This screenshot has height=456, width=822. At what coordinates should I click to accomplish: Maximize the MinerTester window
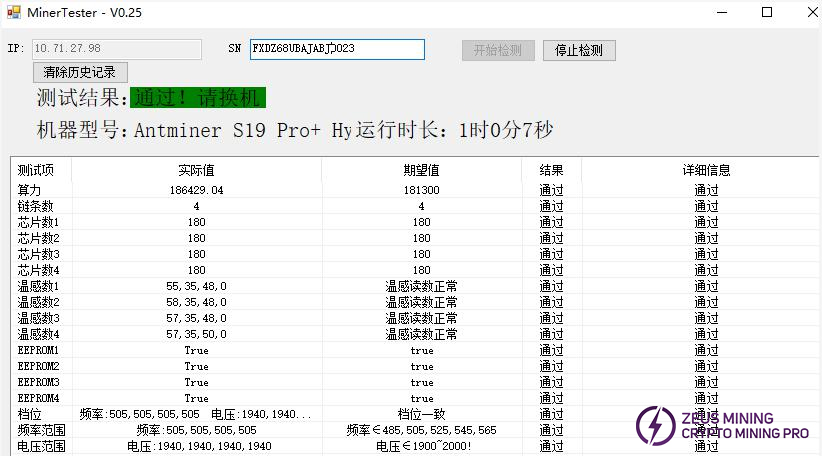click(x=766, y=12)
